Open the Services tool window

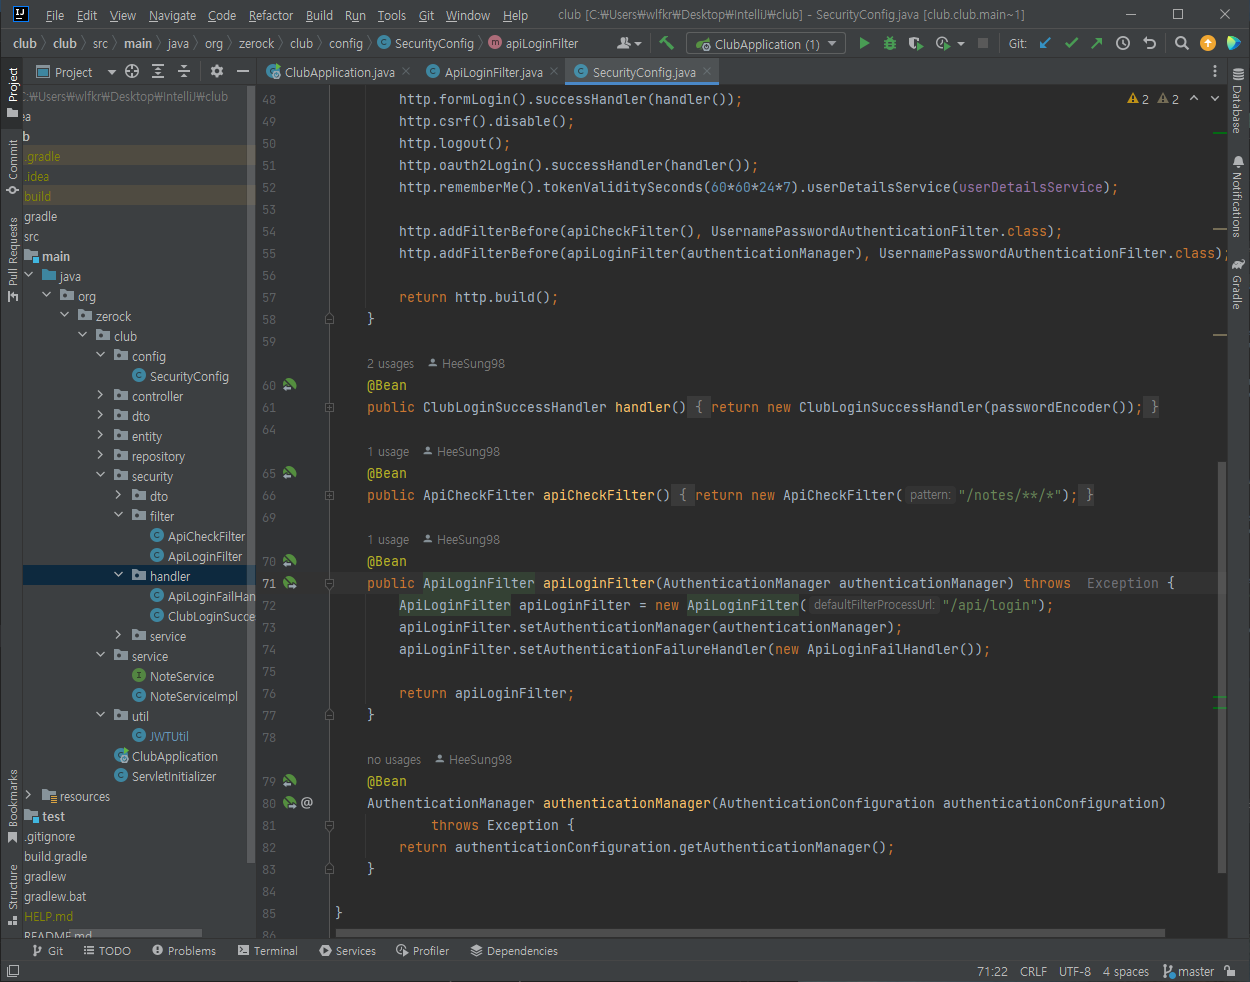click(x=348, y=951)
